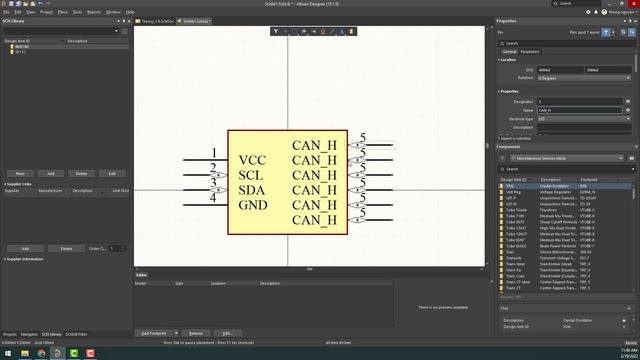Image resolution: width=640 pixels, height=360 pixels.
Task: Click the red Camtasia recorder taskbar icon
Action: tap(90, 353)
